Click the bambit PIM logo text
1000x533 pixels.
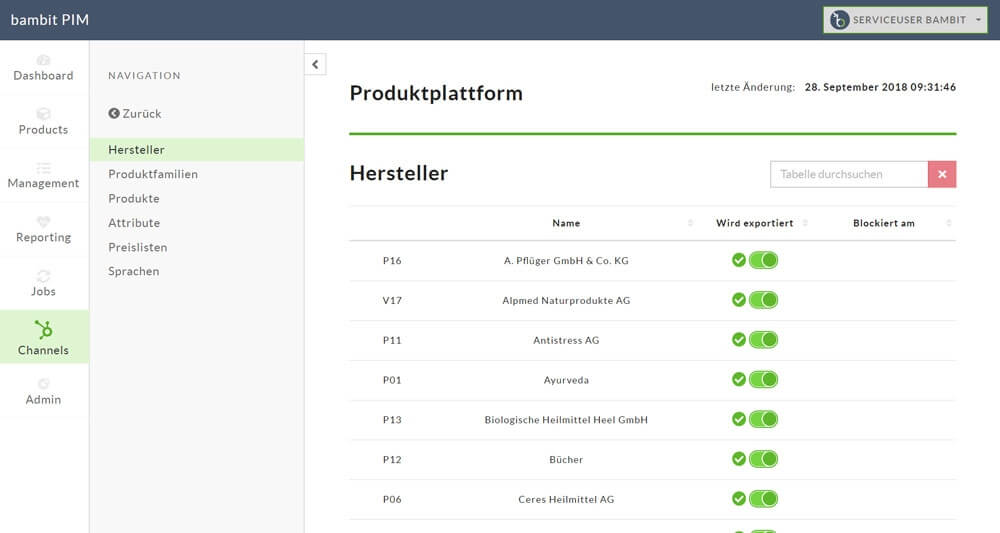coord(50,20)
